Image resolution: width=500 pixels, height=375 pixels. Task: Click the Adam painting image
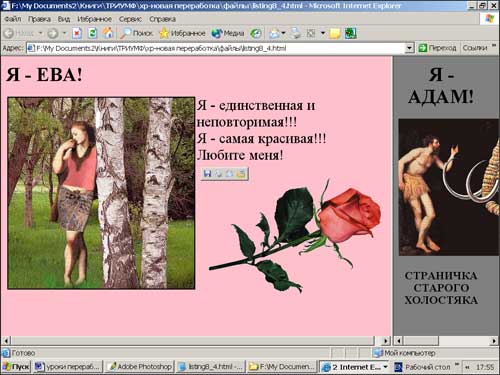click(449, 187)
